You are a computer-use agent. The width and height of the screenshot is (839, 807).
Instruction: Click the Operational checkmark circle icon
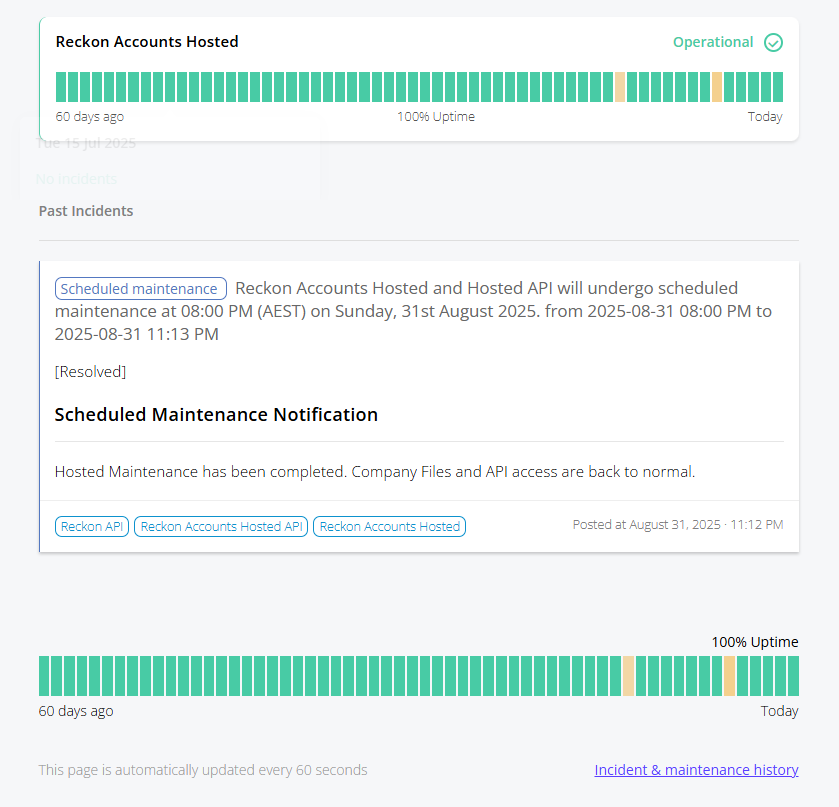(x=773, y=42)
